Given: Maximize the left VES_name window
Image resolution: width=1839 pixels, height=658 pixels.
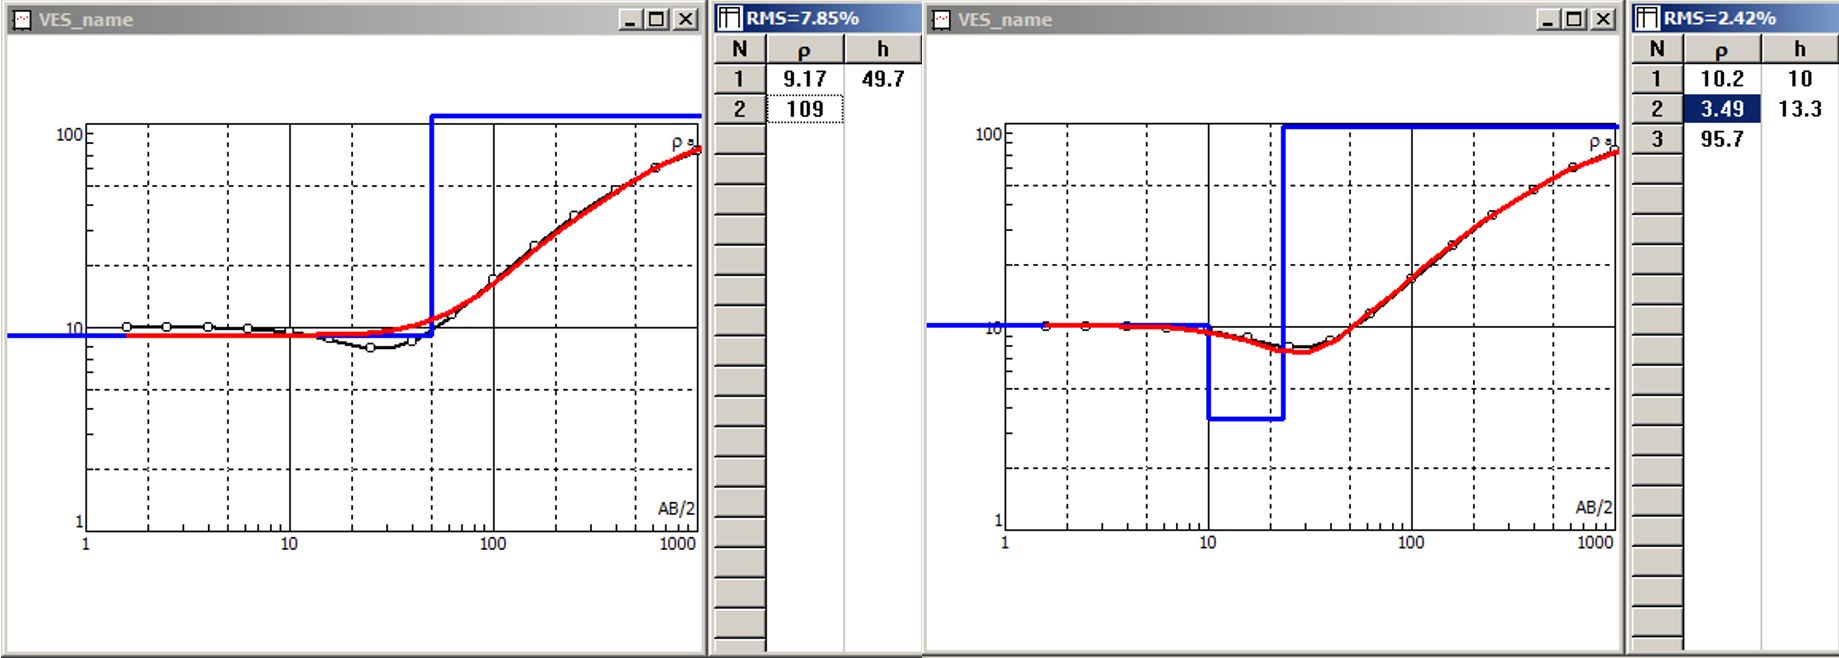Looking at the screenshot, I should (x=657, y=20).
